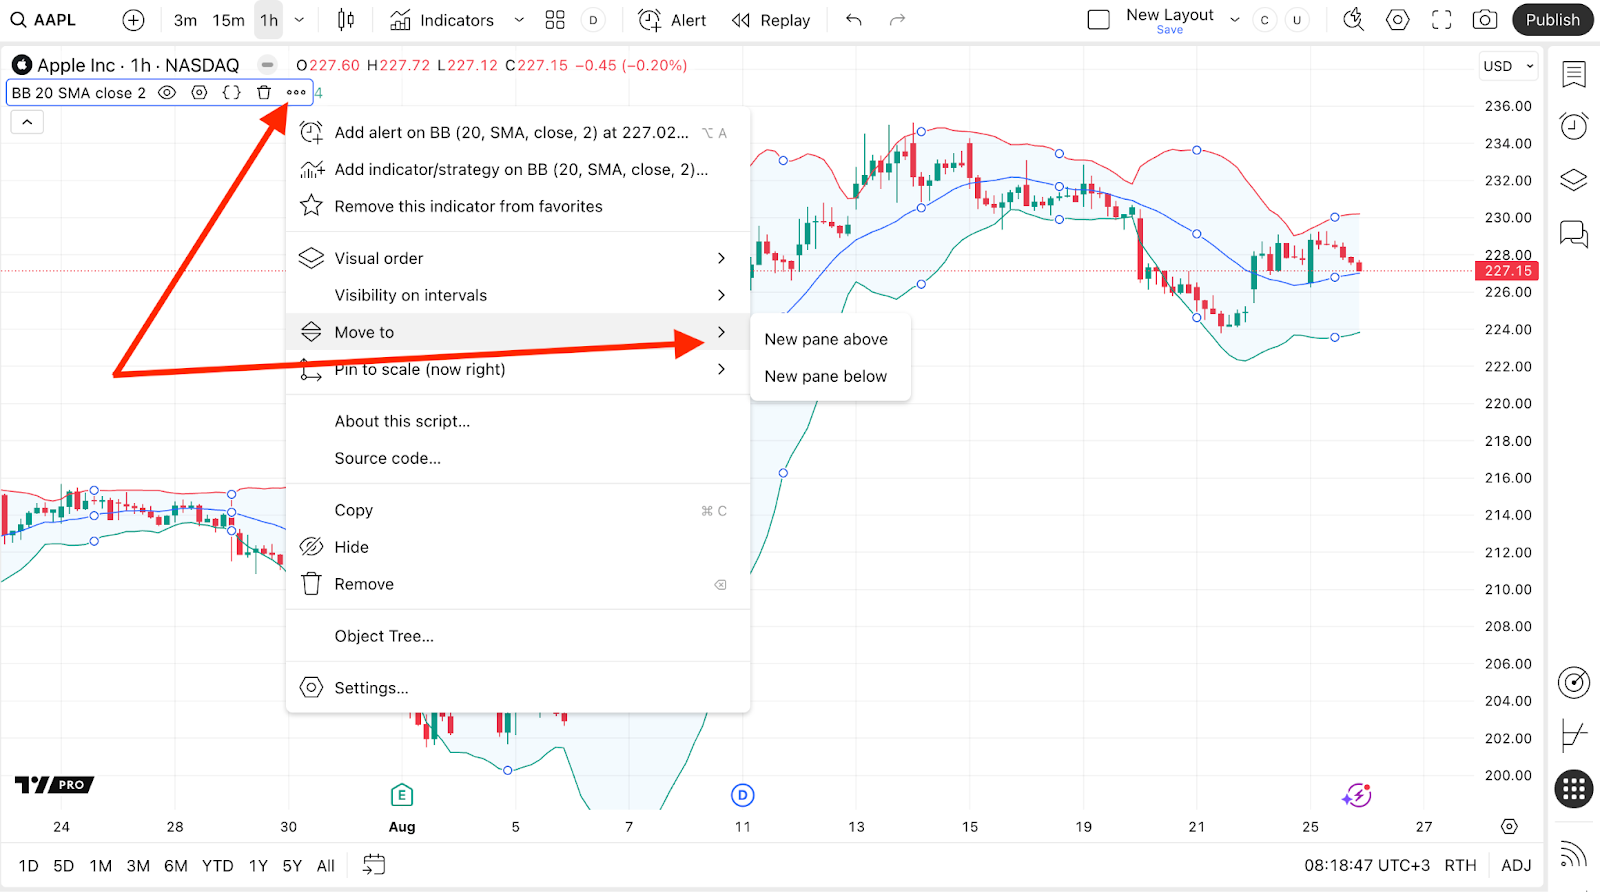Screen dimensions: 1600x892
Task: Open fullscreen mode icon
Action: (x=1441, y=20)
